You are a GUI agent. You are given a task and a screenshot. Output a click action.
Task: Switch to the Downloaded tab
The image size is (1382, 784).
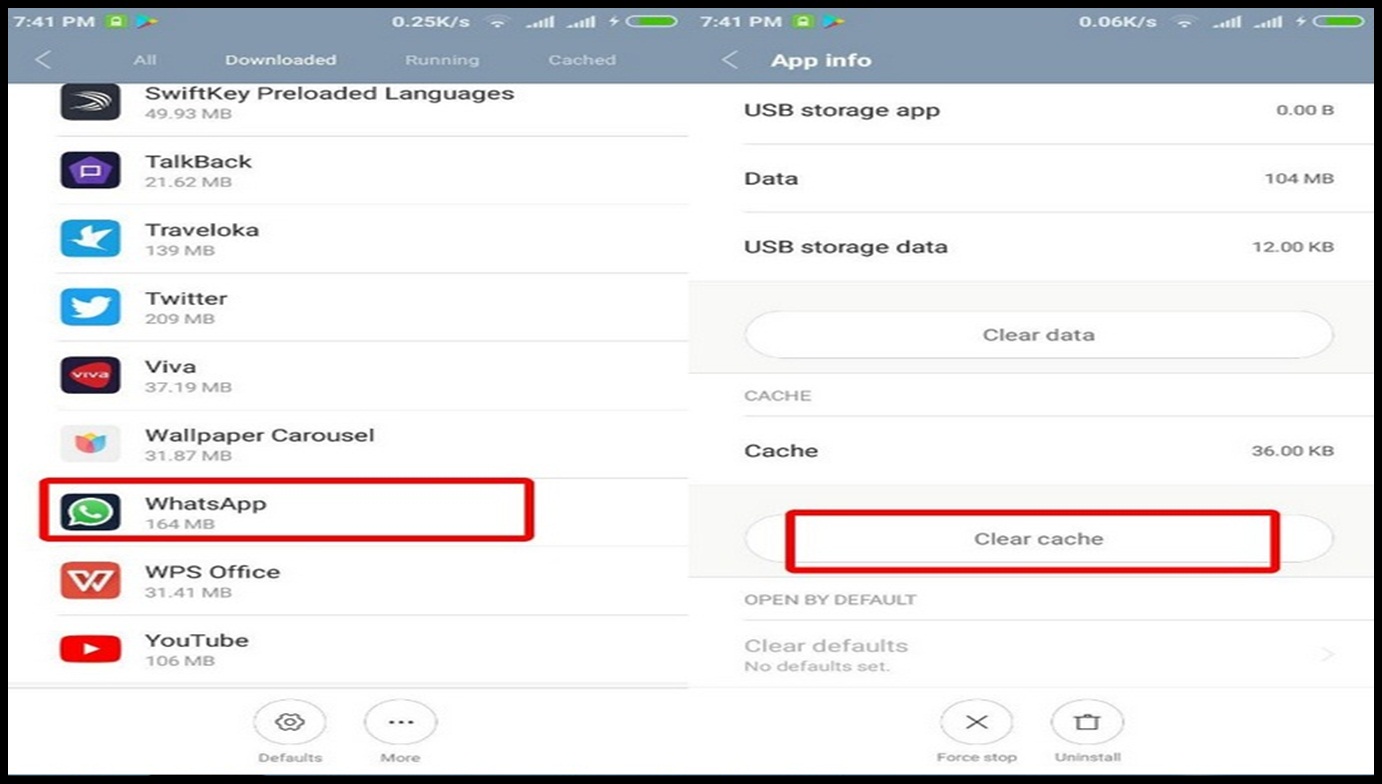click(280, 60)
